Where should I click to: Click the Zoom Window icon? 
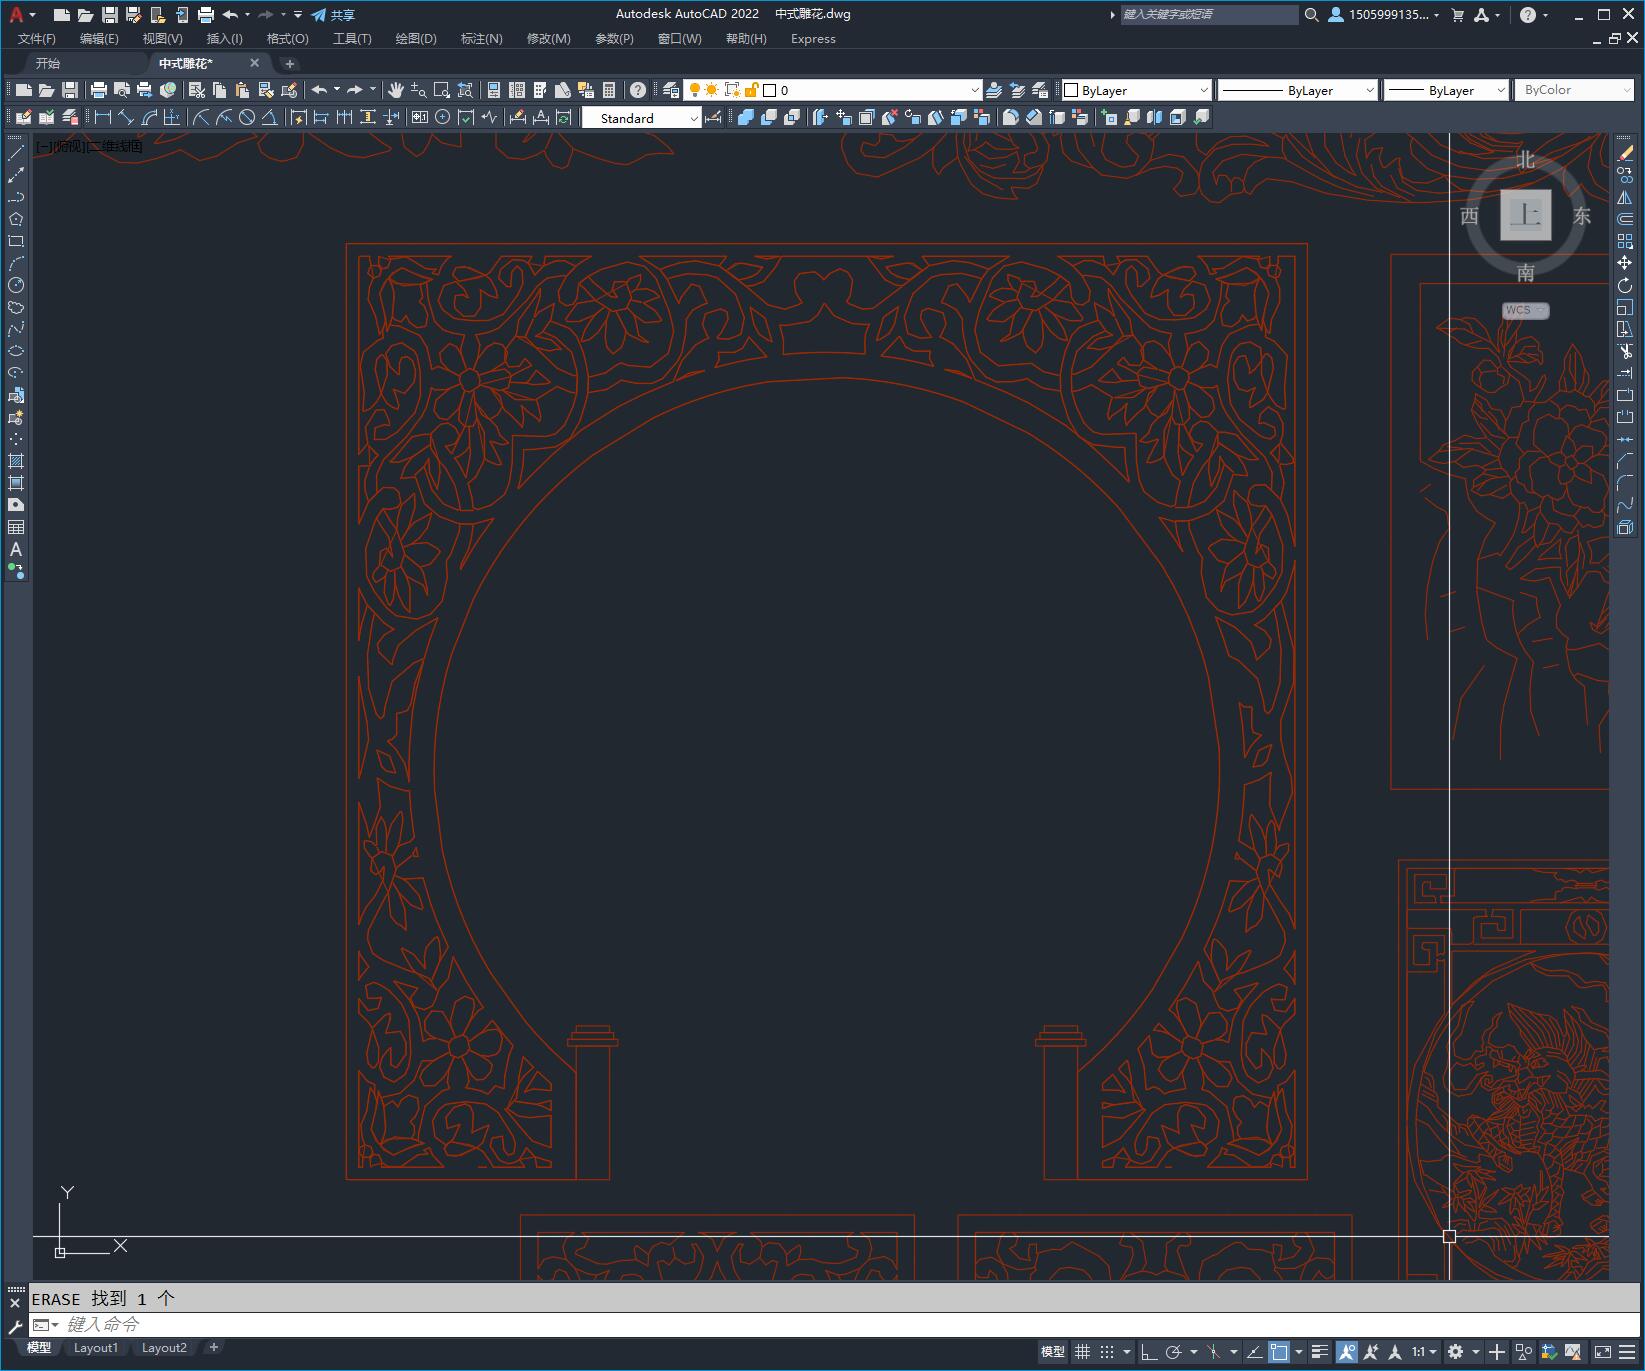(x=442, y=90)
